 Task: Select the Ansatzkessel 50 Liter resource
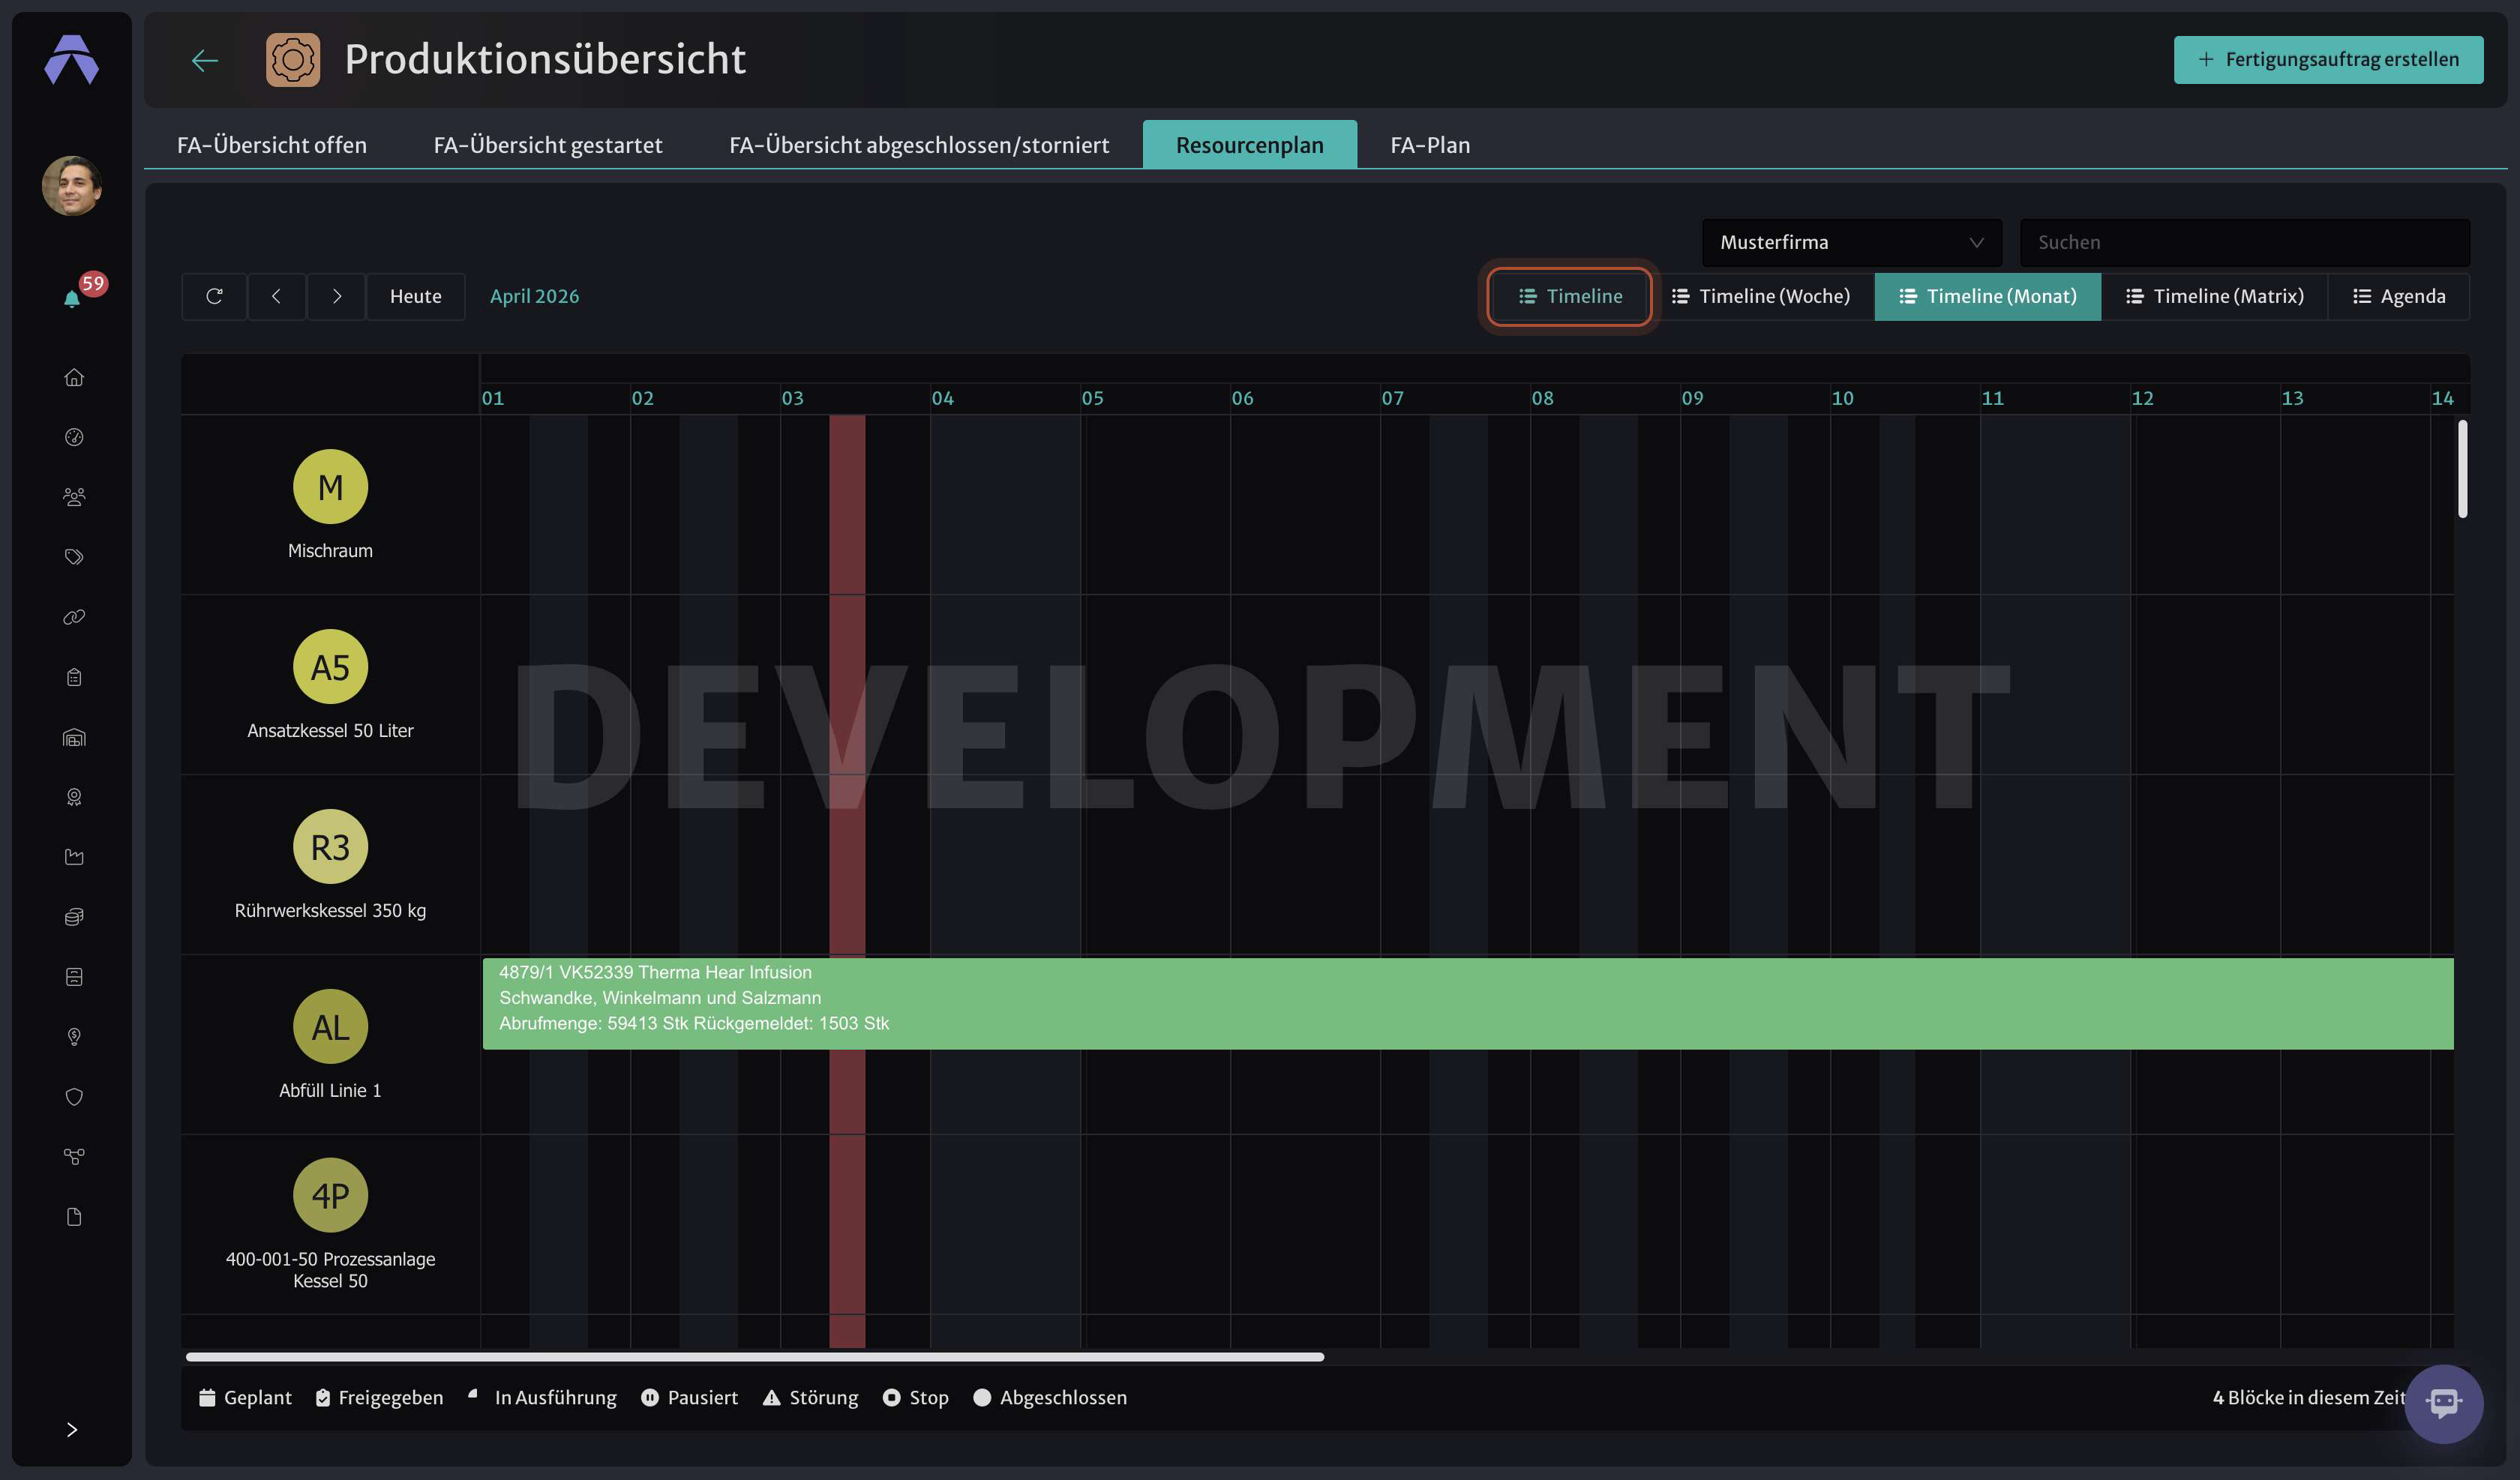[330, 685]
